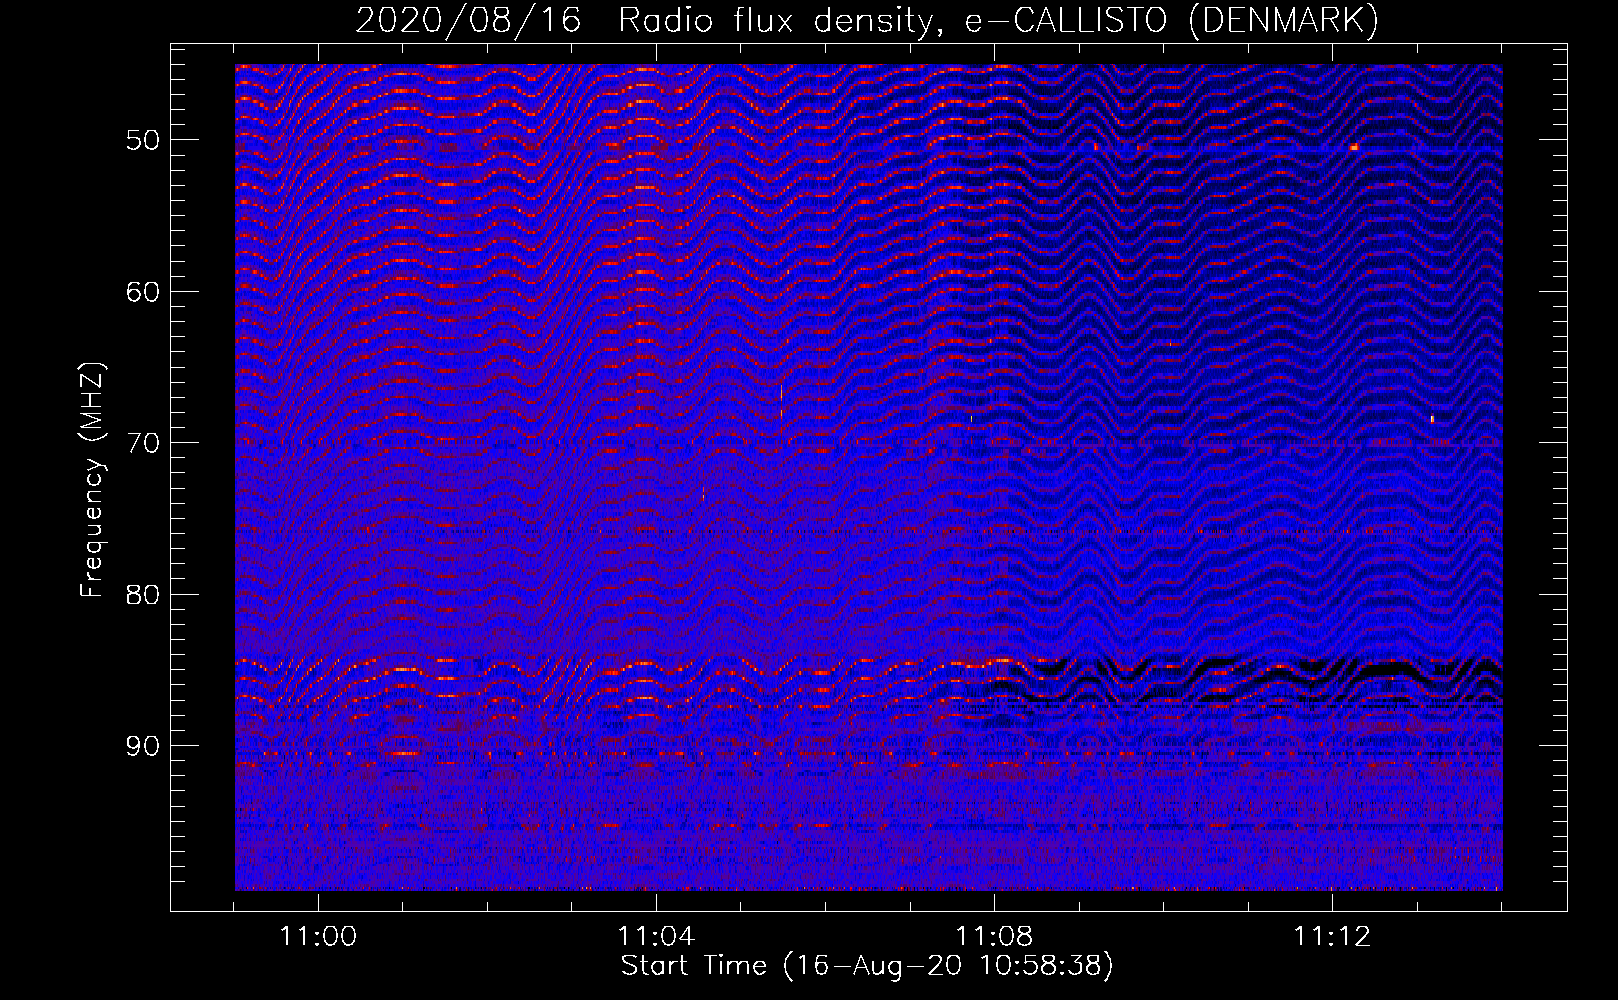Click the 80 frequency axis label

(143, 595)
